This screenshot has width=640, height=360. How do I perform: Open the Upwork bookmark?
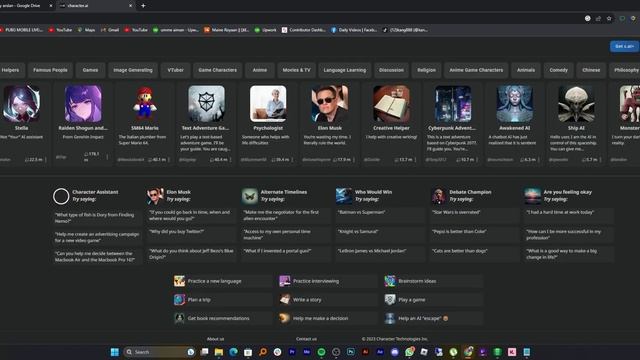click(266, 30)
